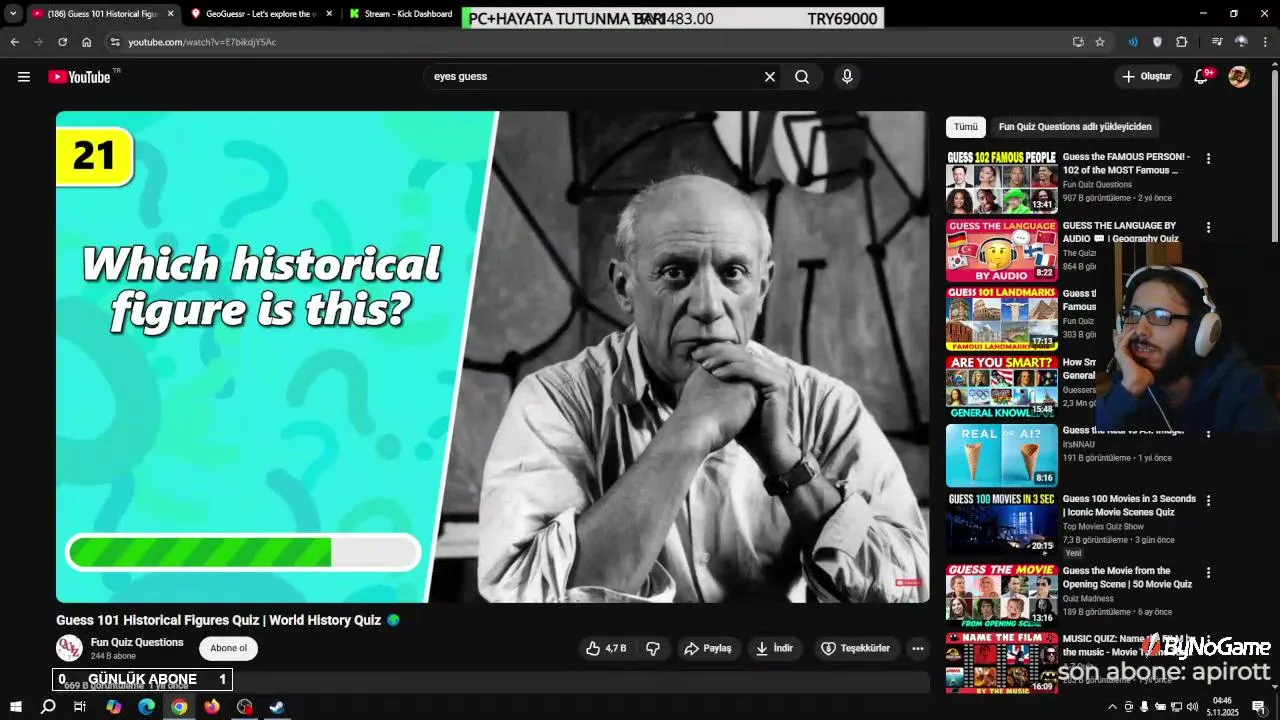Select the Fun Quiz Questions adlı yükleyiciden chip
Screen dimensions: 1280x720
click(x=1075, y=127)
